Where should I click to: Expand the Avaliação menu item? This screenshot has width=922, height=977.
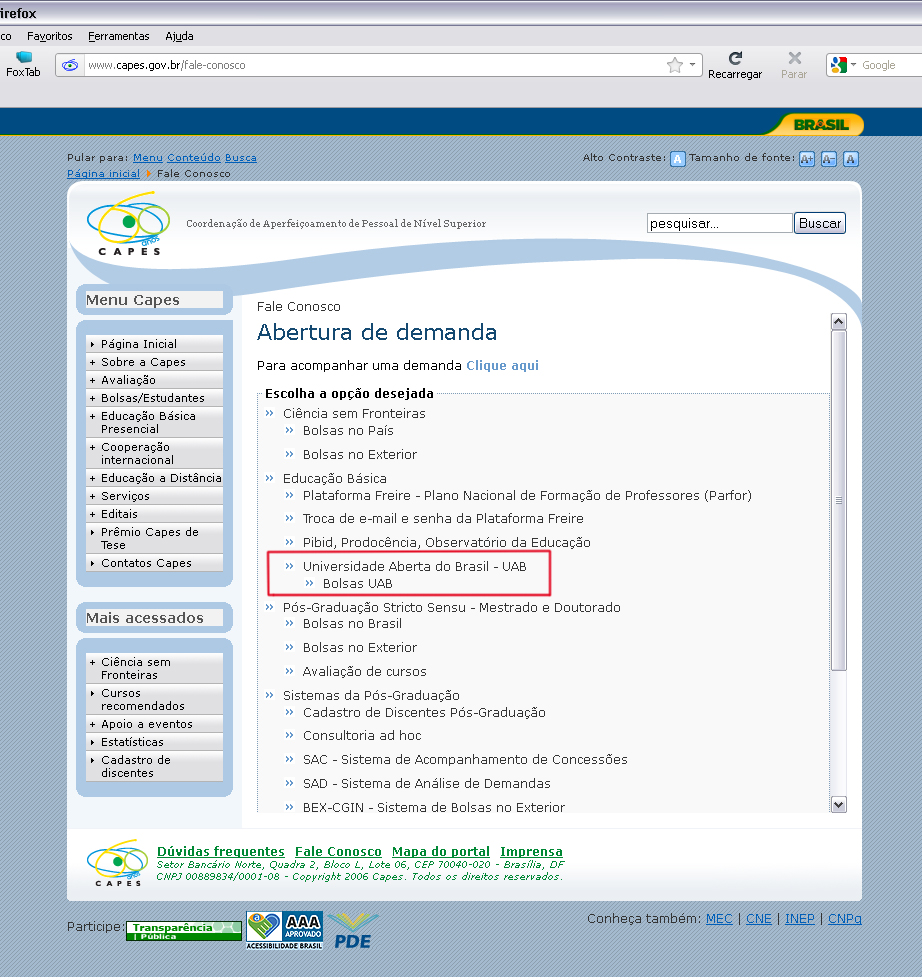(154, 380)
